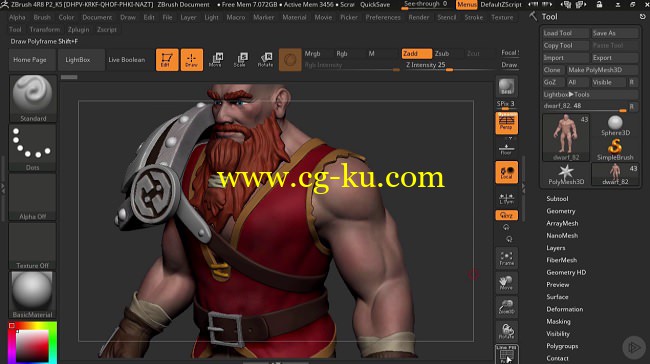This screenshot has height=364, width=650.
Task: Activate the Edit mode button
Action: [167, 60]
